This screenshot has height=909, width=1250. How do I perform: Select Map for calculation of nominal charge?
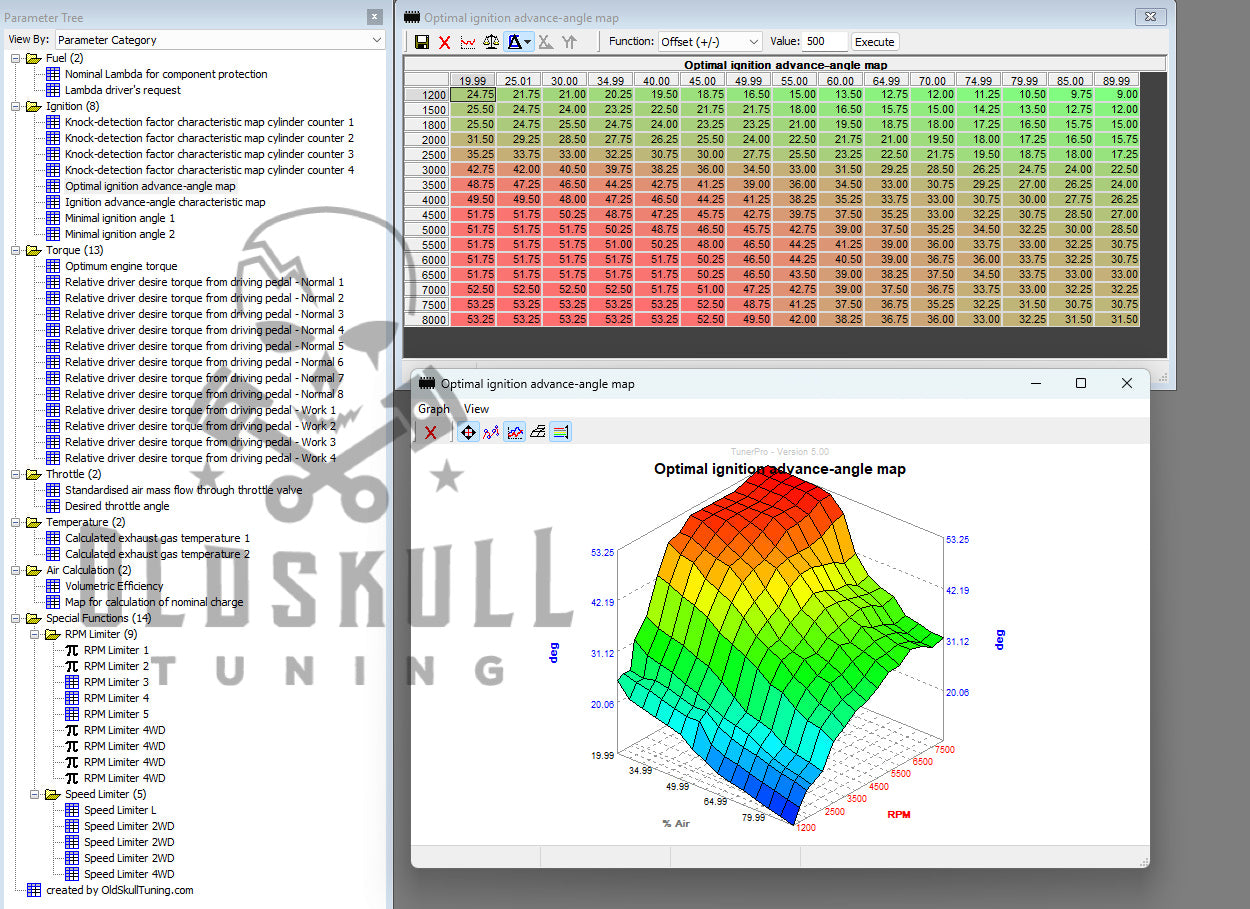coord(154,602)
